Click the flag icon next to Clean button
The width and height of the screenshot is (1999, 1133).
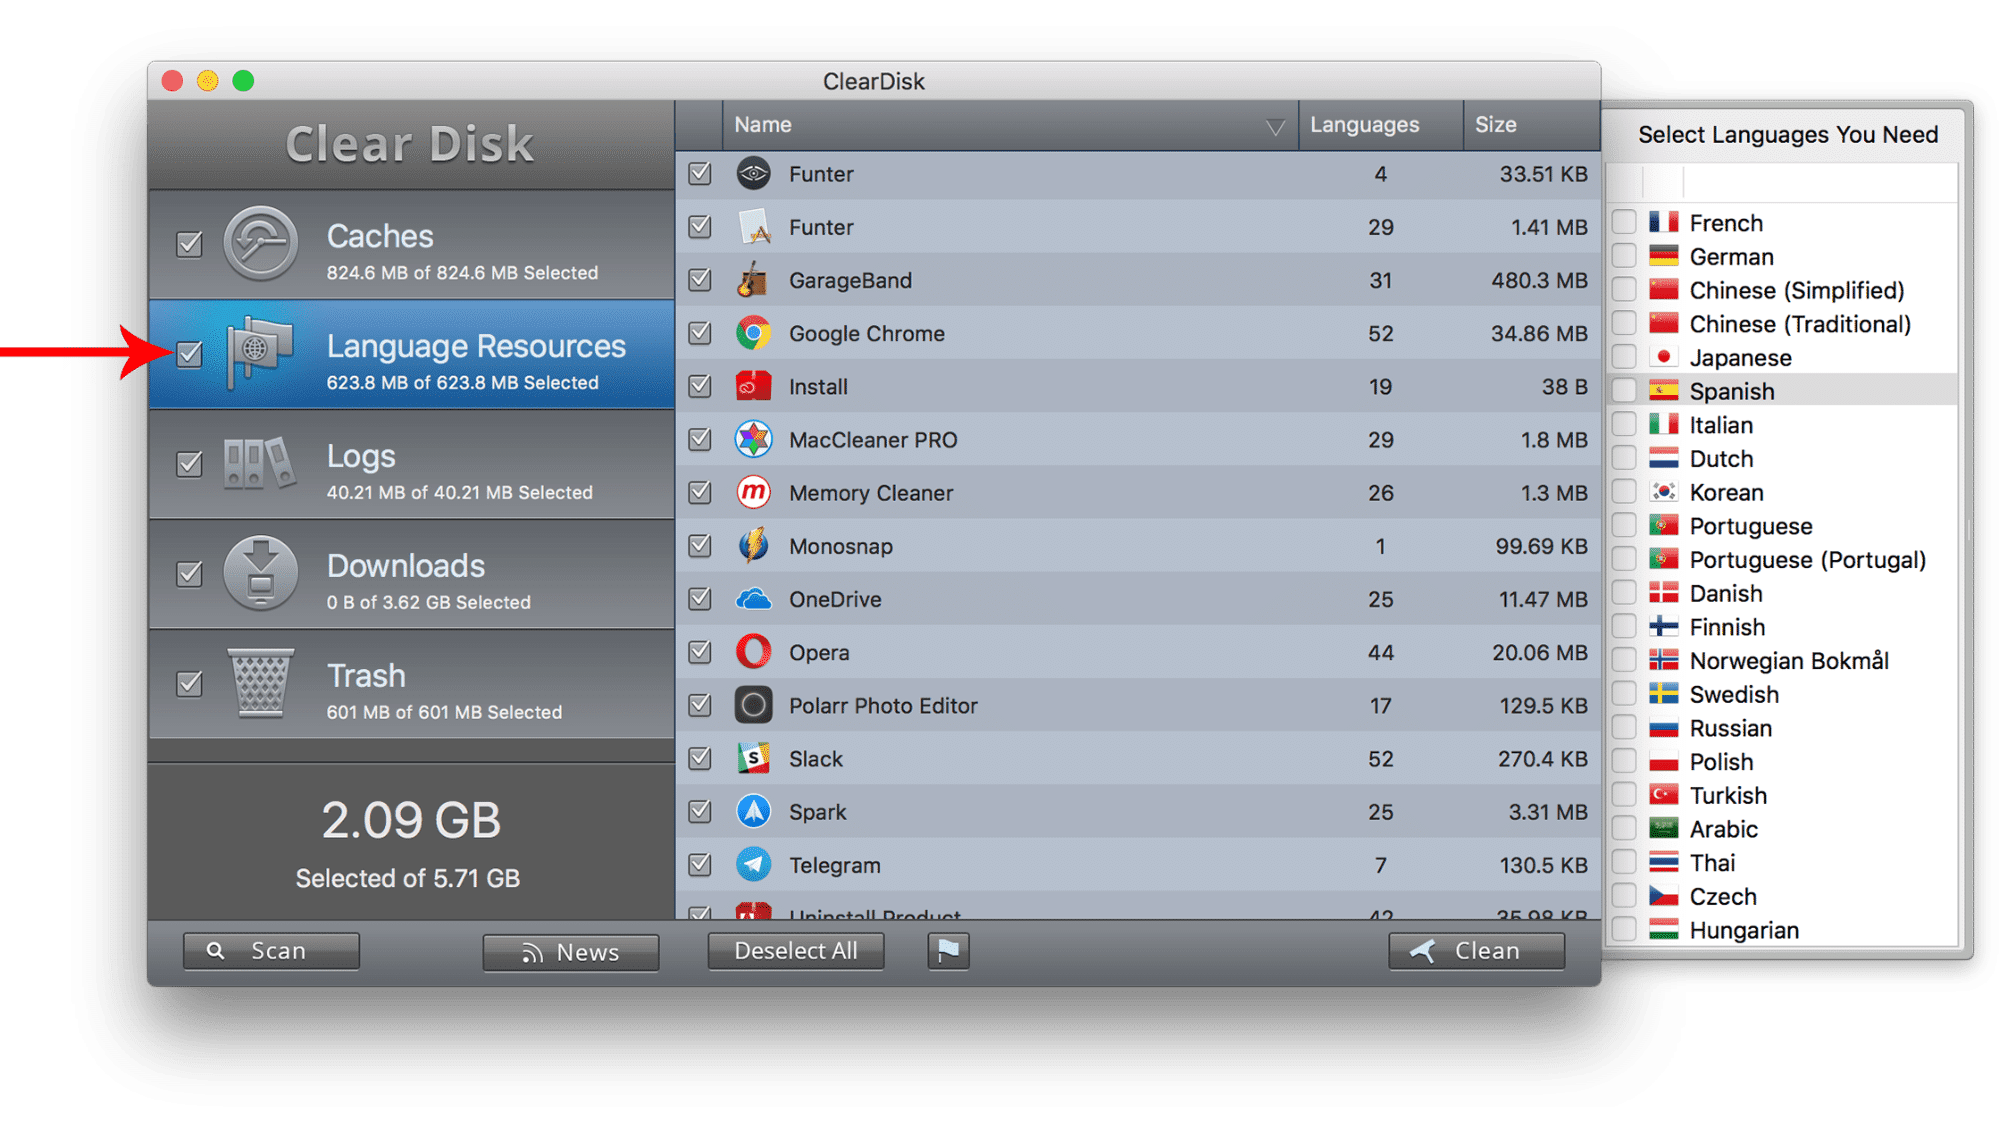(950, 950)
